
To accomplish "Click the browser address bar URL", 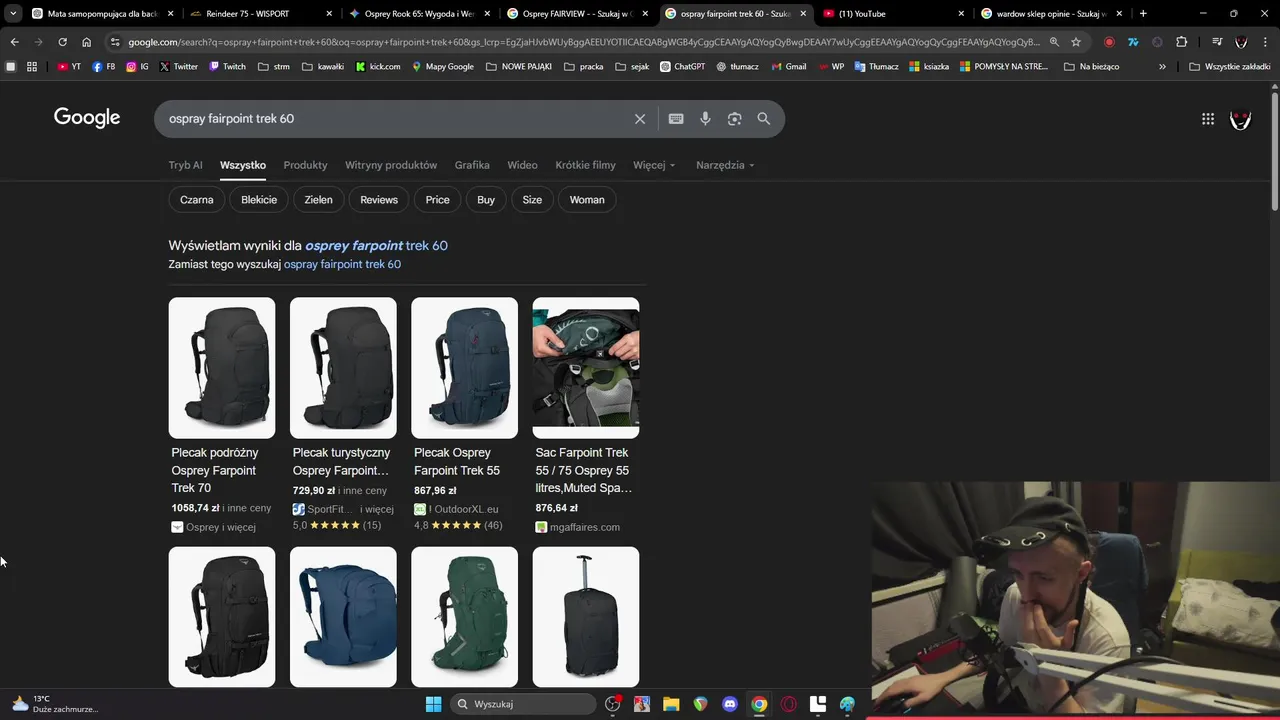I will coord(584,42).
